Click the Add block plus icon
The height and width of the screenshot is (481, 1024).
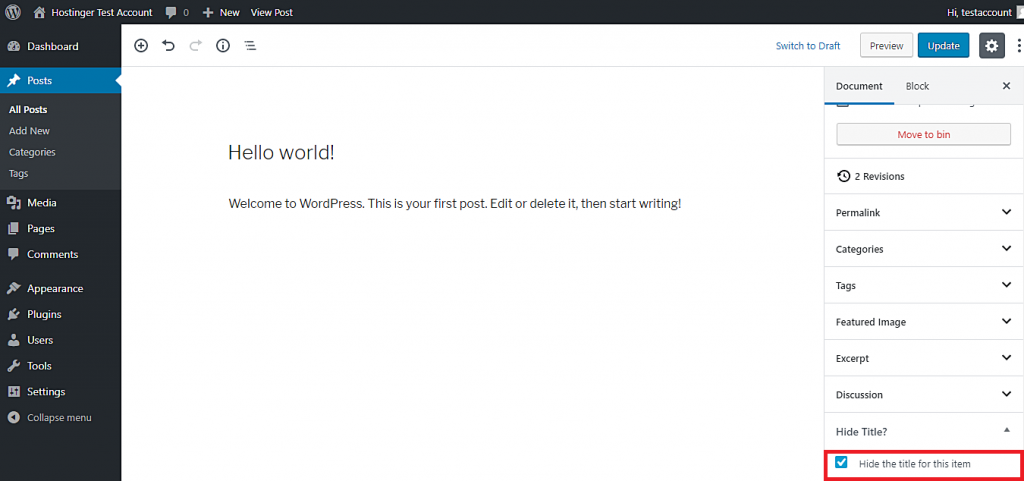point(141,46)
